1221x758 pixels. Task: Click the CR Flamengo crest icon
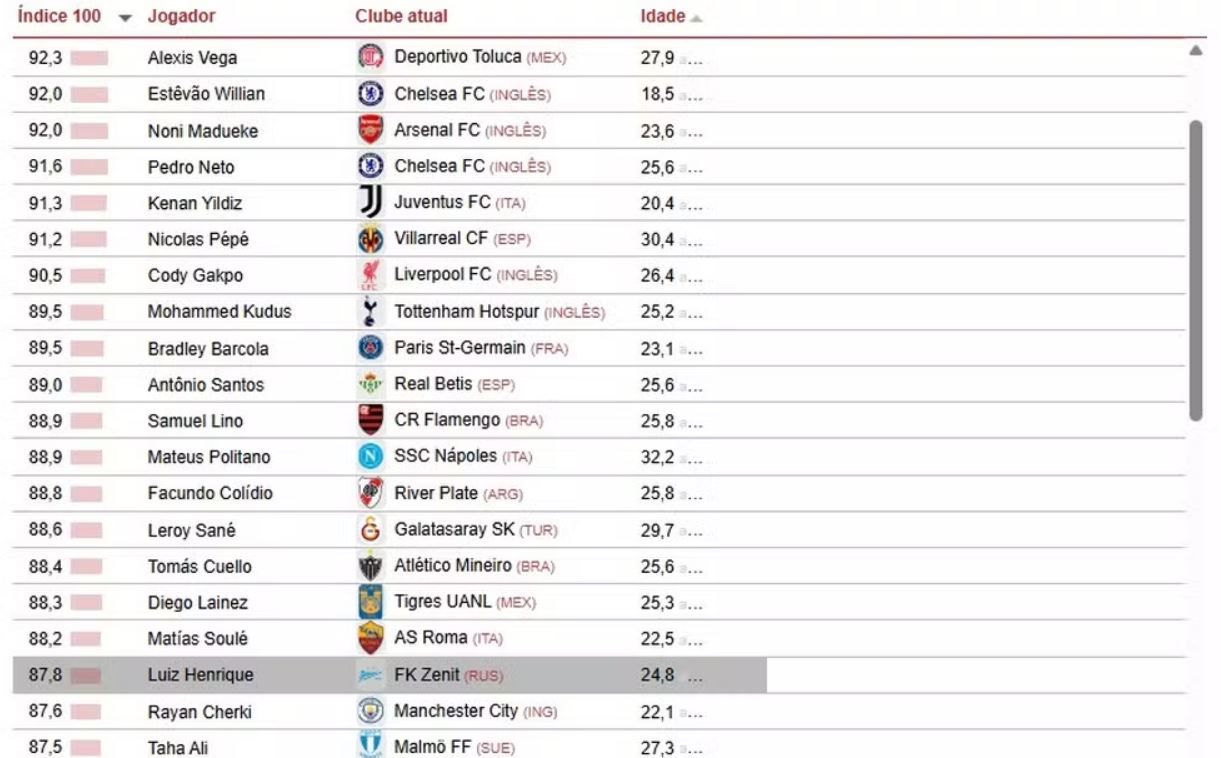coord(371,420)
